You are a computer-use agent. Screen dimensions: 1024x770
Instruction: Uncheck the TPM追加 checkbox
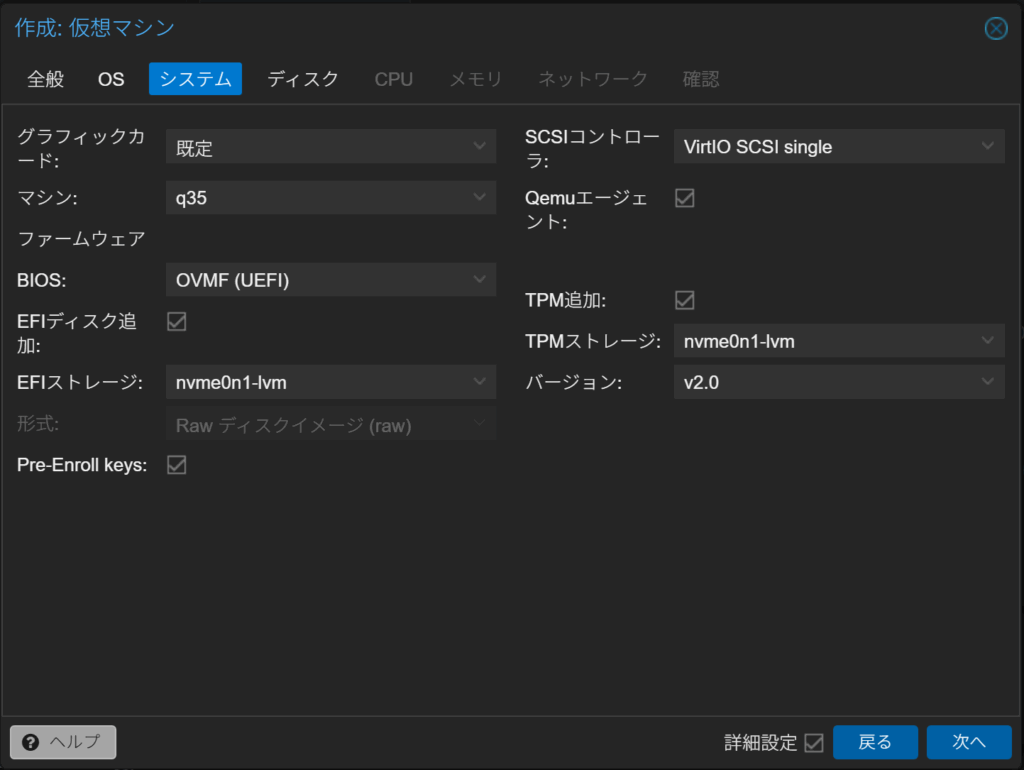coord(685,300)
